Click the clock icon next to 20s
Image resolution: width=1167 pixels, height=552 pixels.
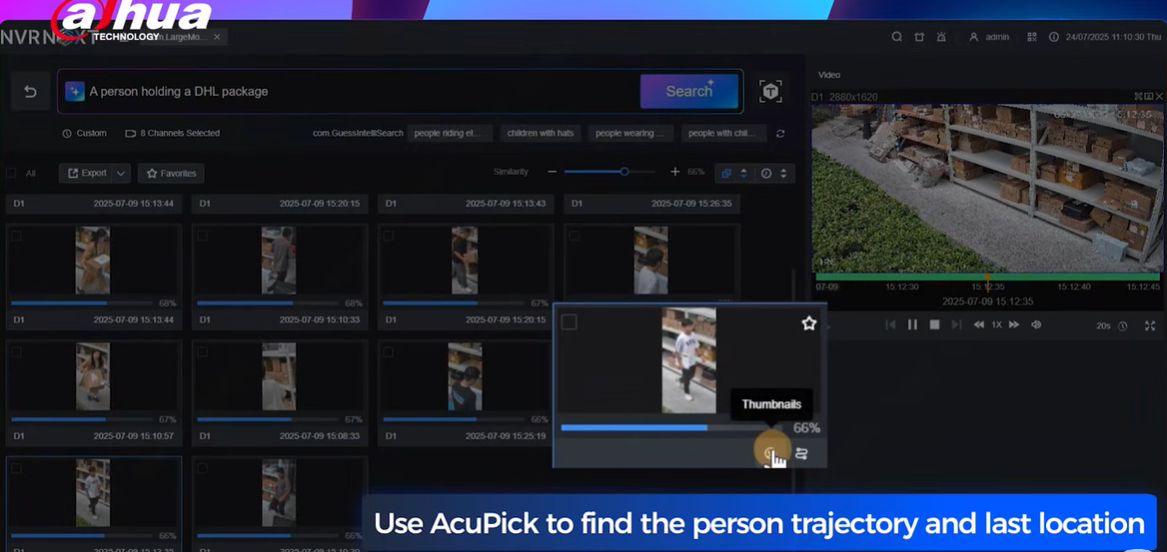coord(1123,326)
